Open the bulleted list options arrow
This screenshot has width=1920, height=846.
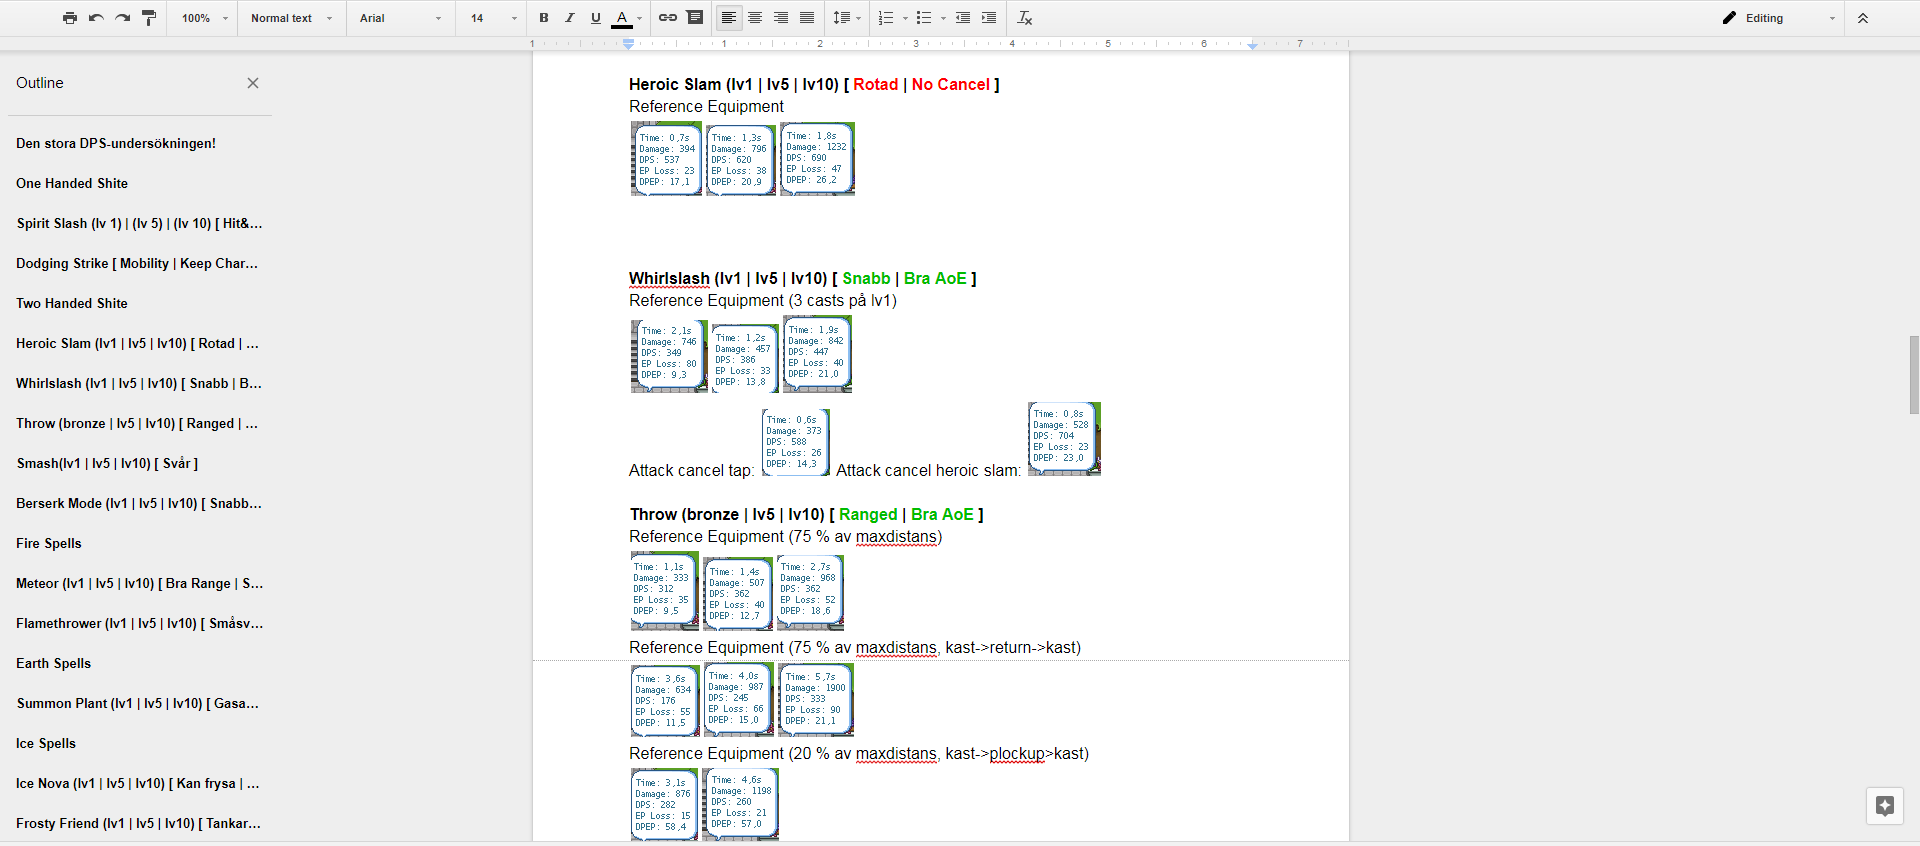(x=943, y=18)
